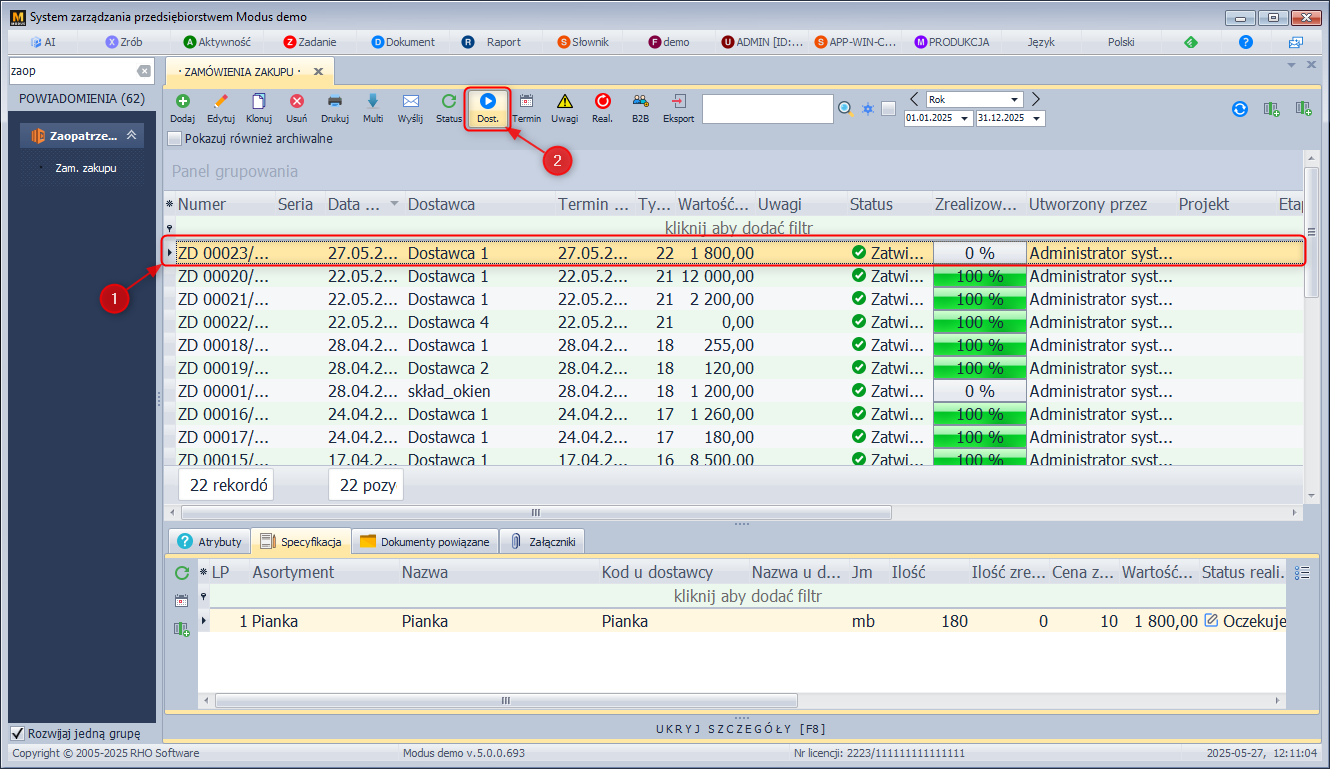Open the 01.01.2025 start date dropdown

tap(964, 118)
